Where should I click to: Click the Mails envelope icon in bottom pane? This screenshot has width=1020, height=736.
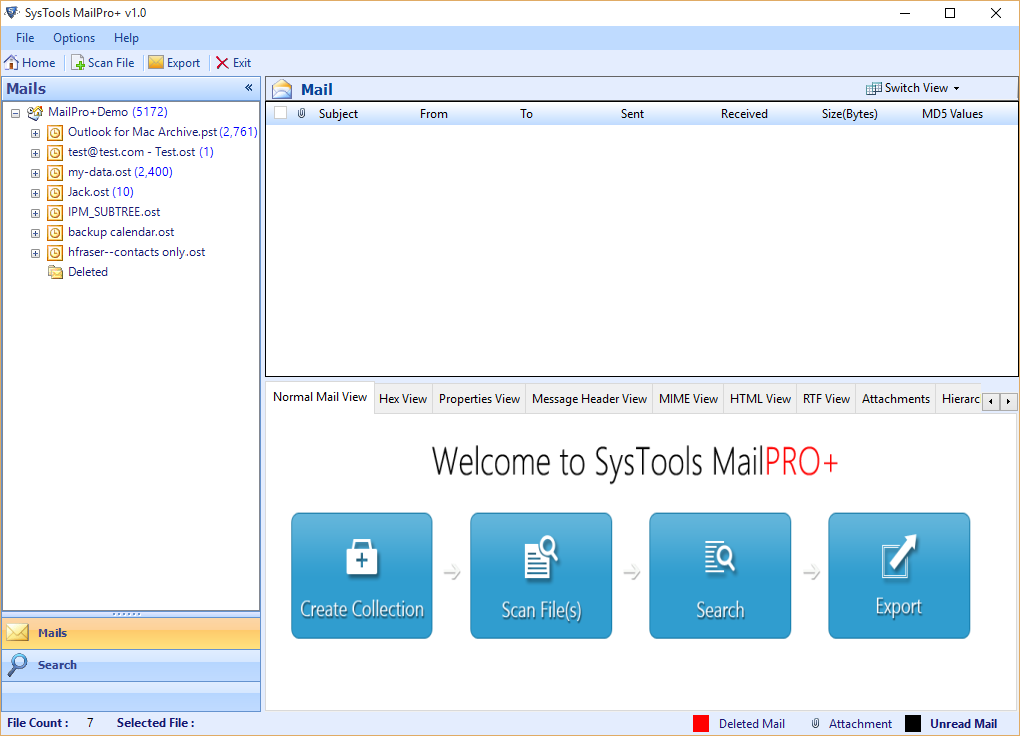18,633
